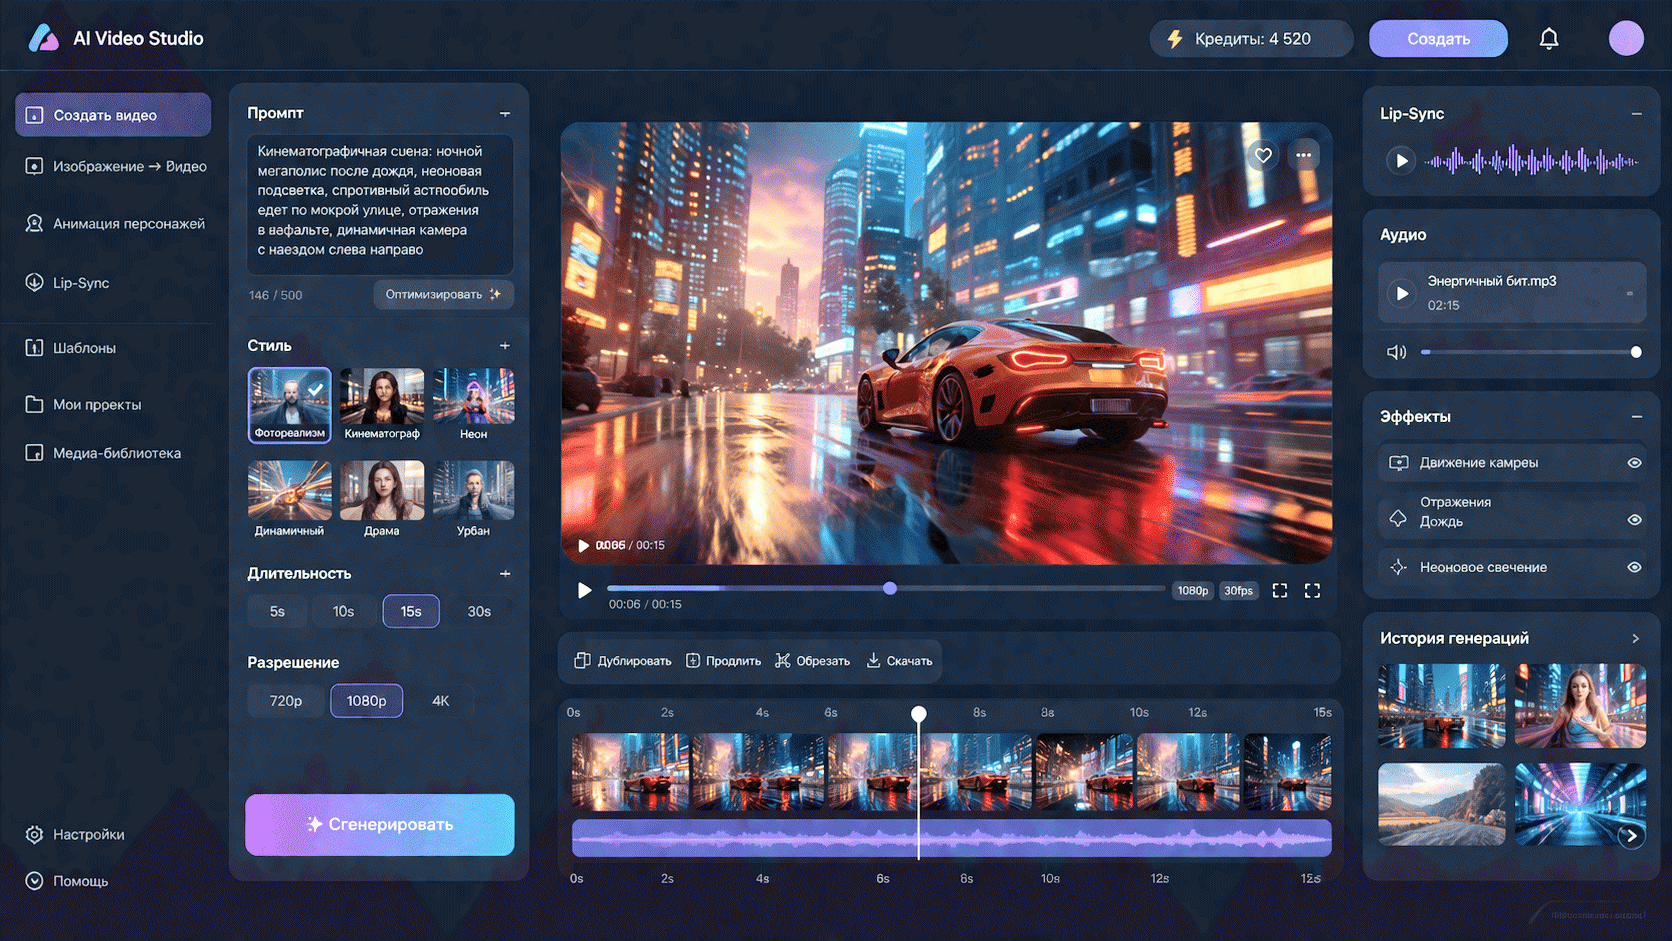Open Мои проекты in the sidebar
Image resolution: width=1672 pixels, height=941 pixels.
[x=97, y=405]
